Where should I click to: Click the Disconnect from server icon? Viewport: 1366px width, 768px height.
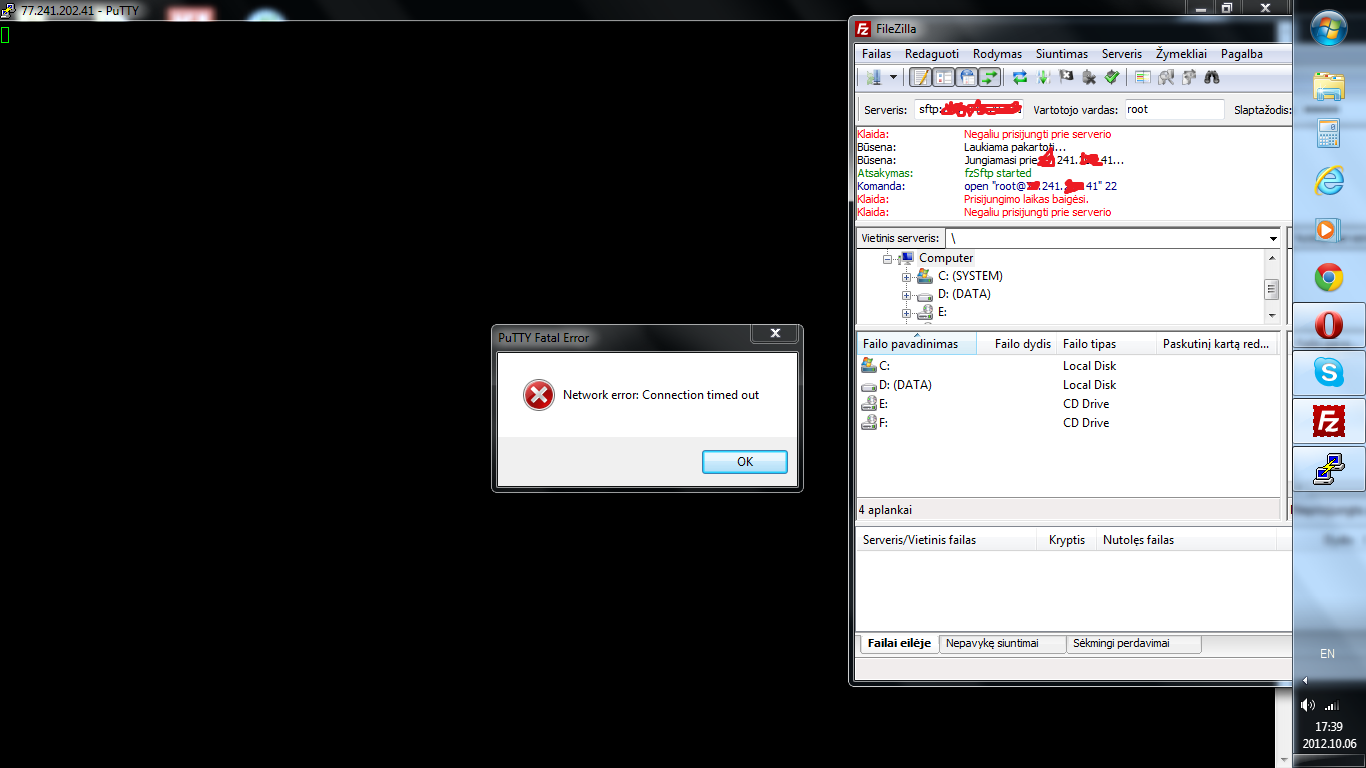click(x=1089, y=77)
